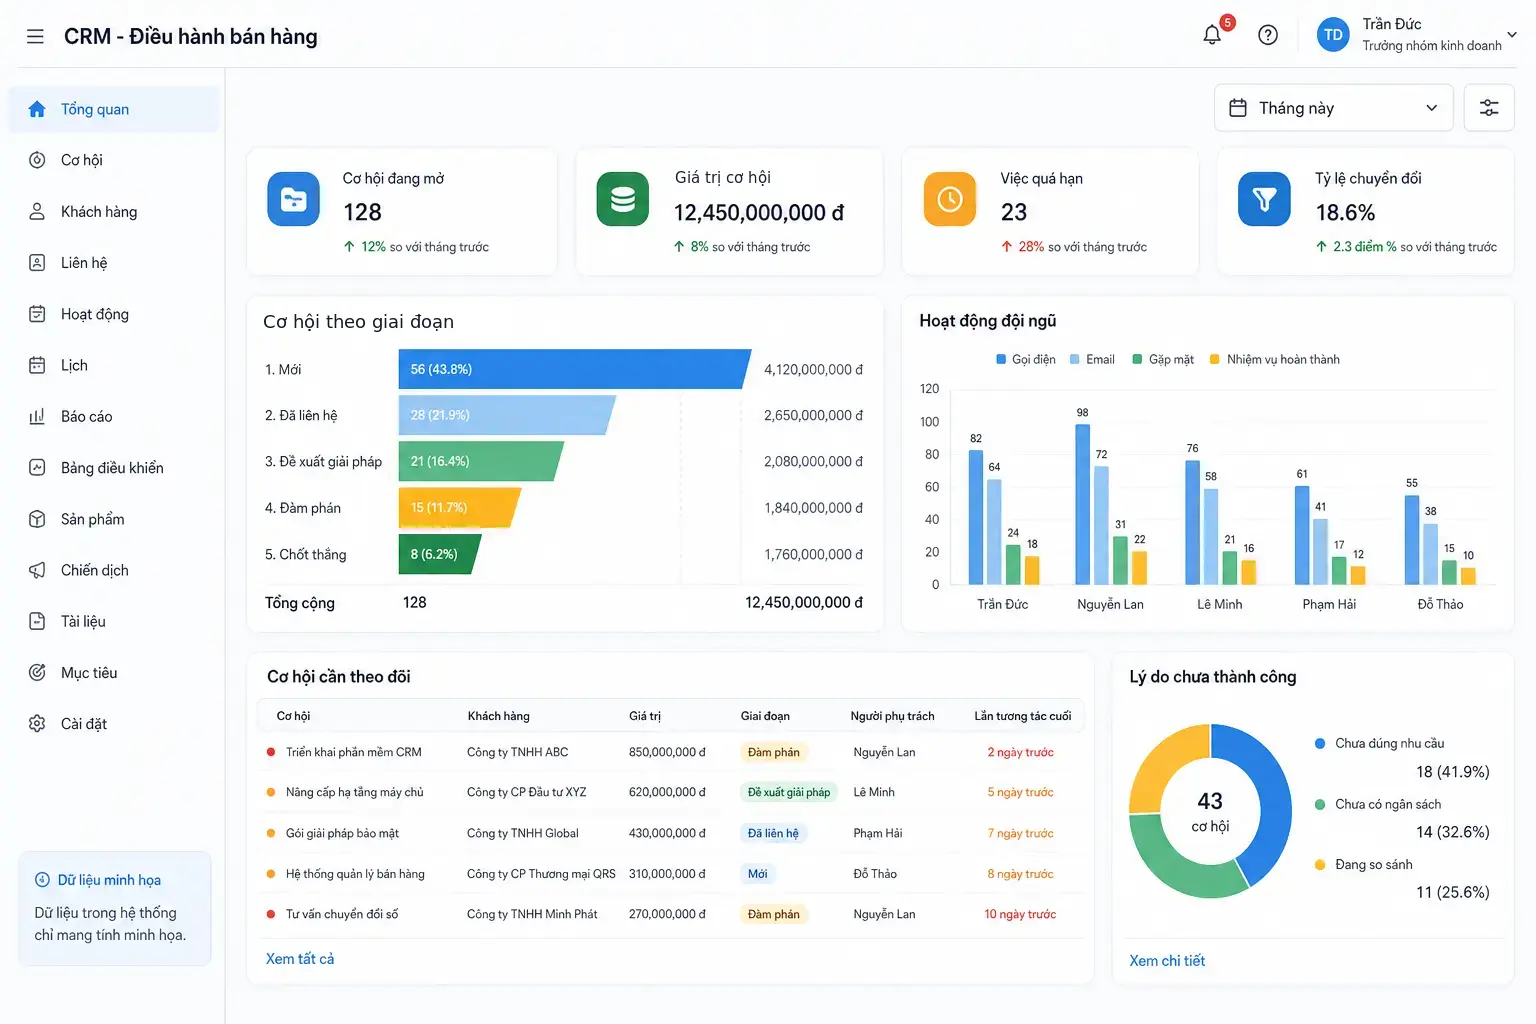
Task: Click the blue funnel icon on Tỷ lệ chuyển đổi
Action: point(1264,199)
